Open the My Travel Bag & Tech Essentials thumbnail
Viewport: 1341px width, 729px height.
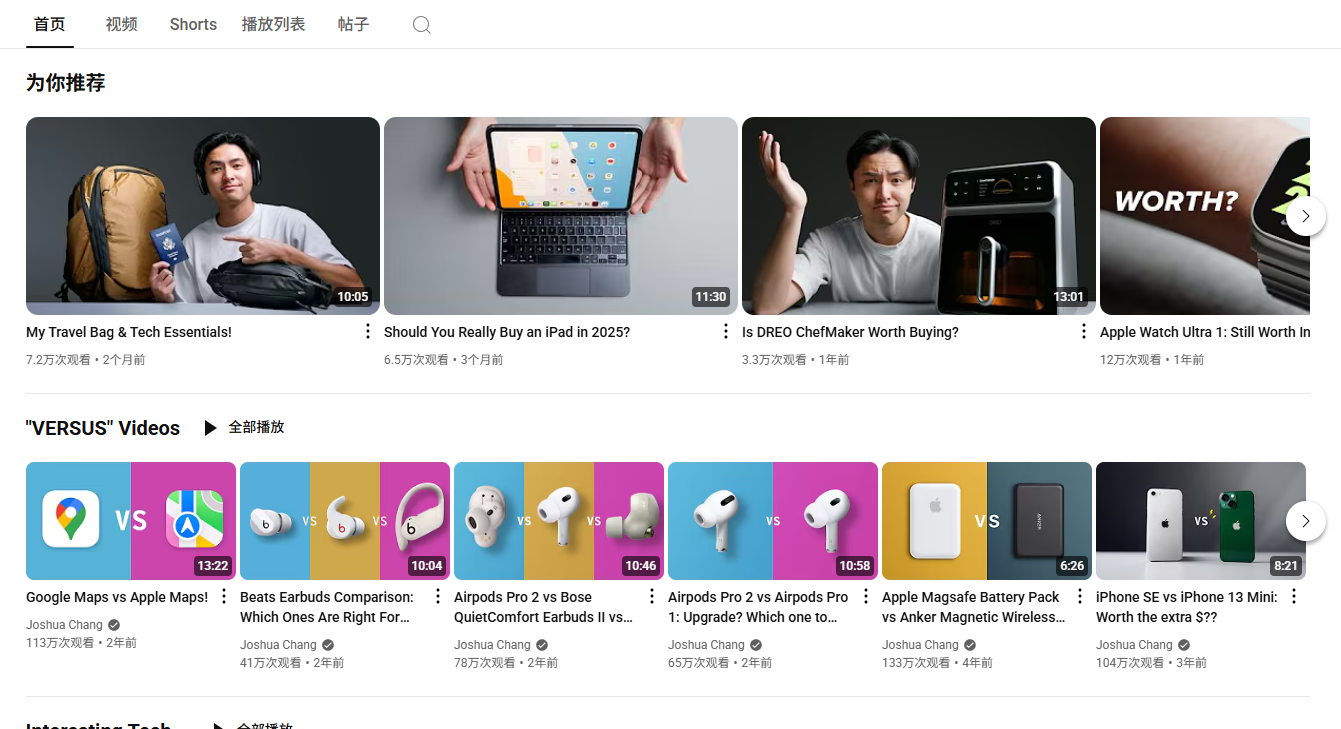tap(202, 215)
